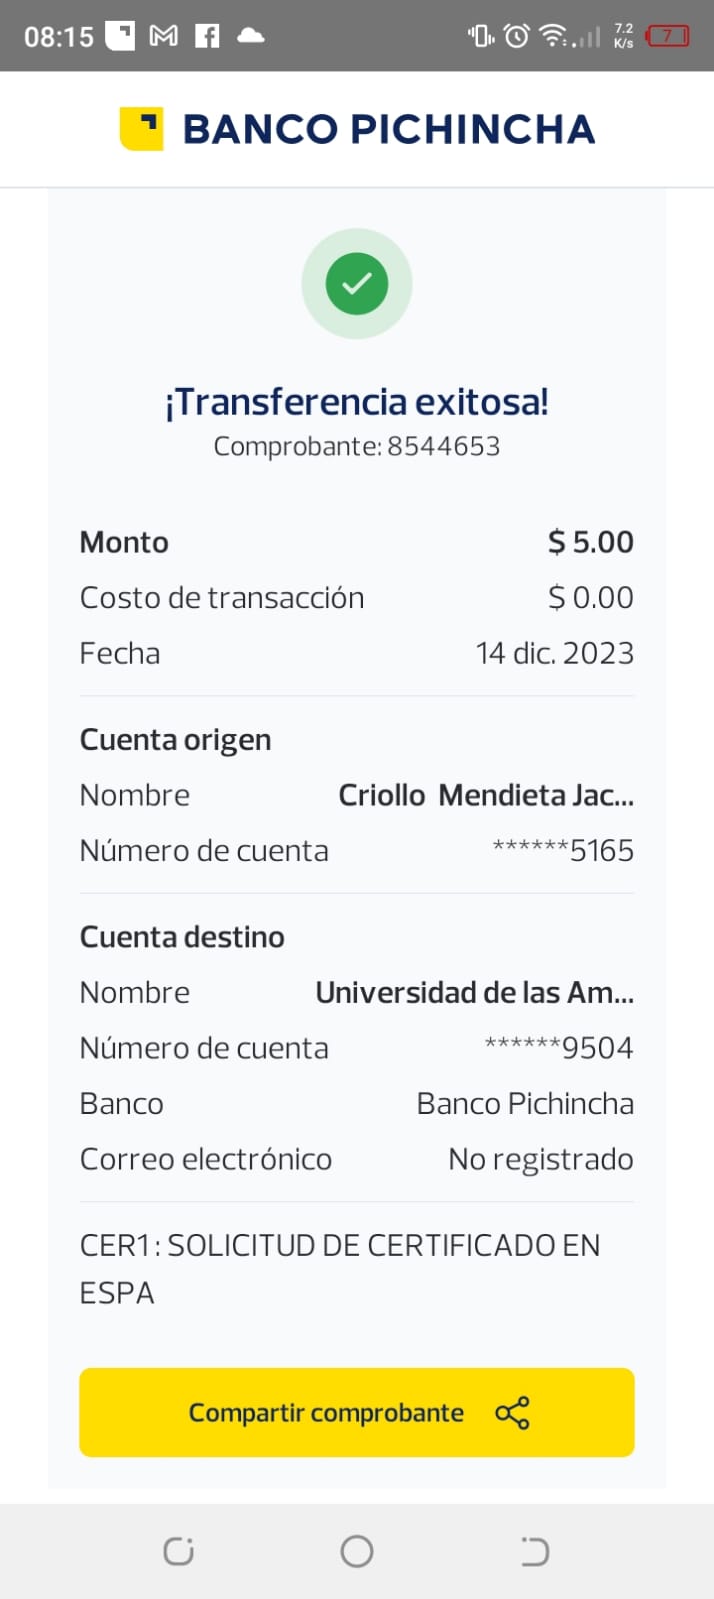Tap the BANCO PICHINCHA header title

tap(388, 129)
